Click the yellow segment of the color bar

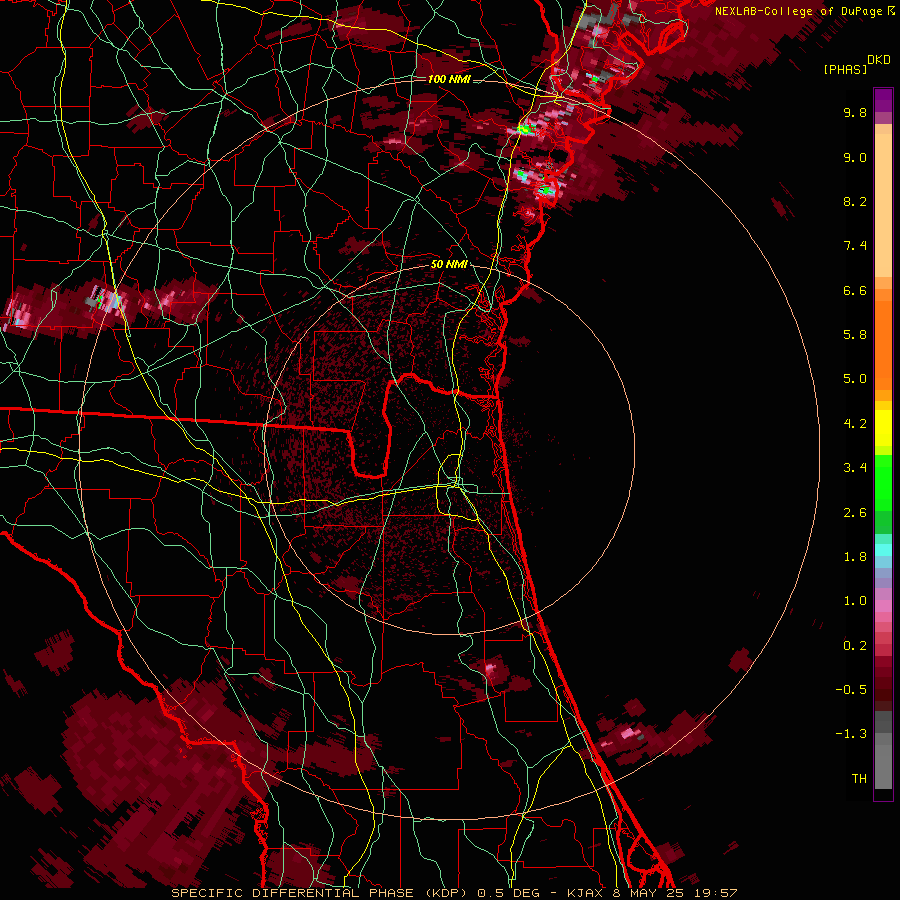click(883, 428)
